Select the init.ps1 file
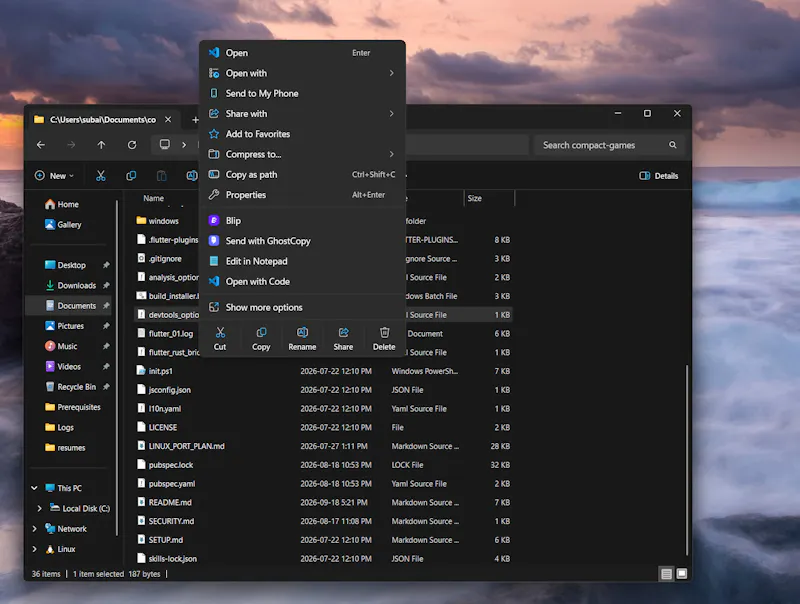The height and width of the screenshot is (604, 800). click(323, 371)
